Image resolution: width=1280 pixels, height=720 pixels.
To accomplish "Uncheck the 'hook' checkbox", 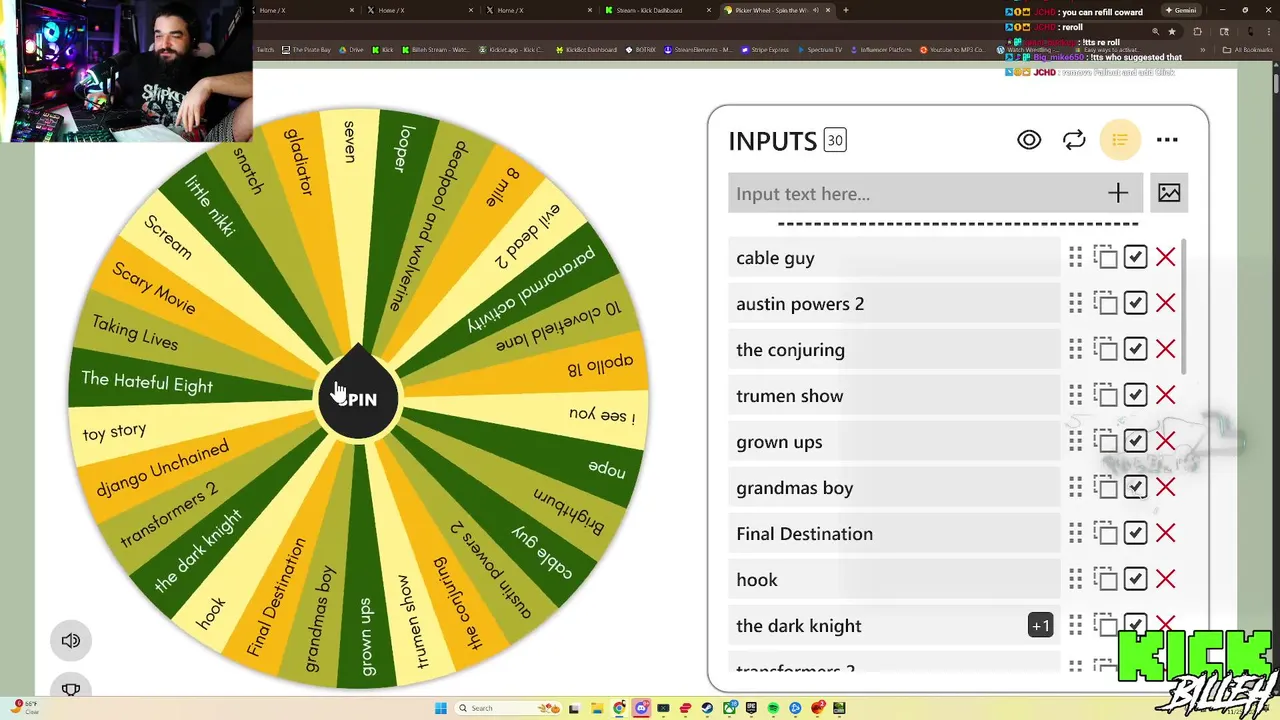I will point(1135,579).
